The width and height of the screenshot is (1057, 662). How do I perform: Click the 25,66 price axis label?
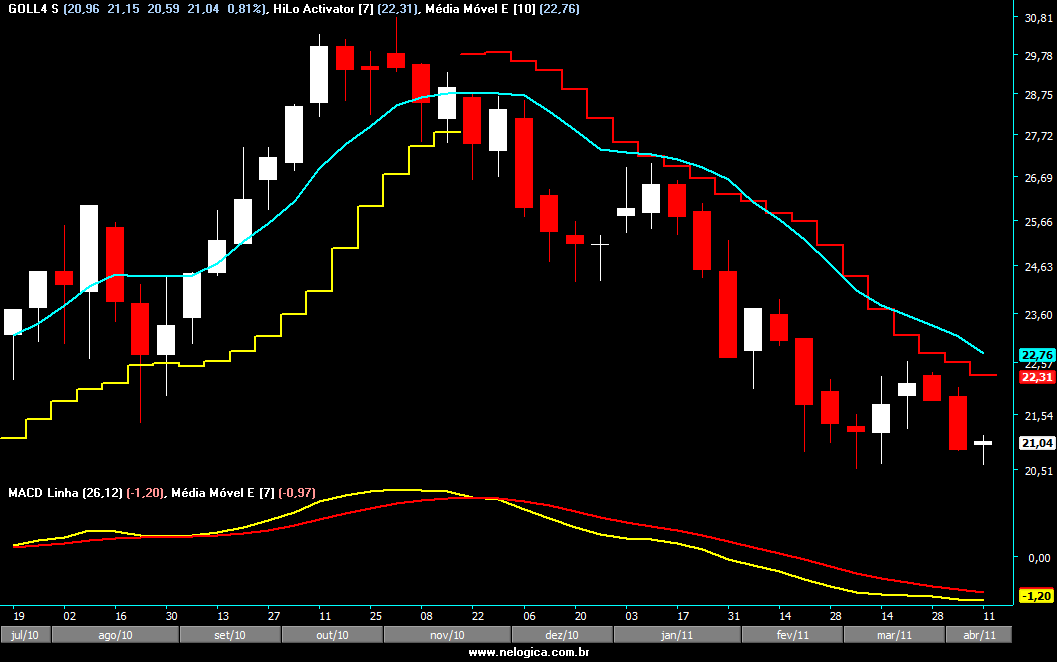[x=1038, y=222]
